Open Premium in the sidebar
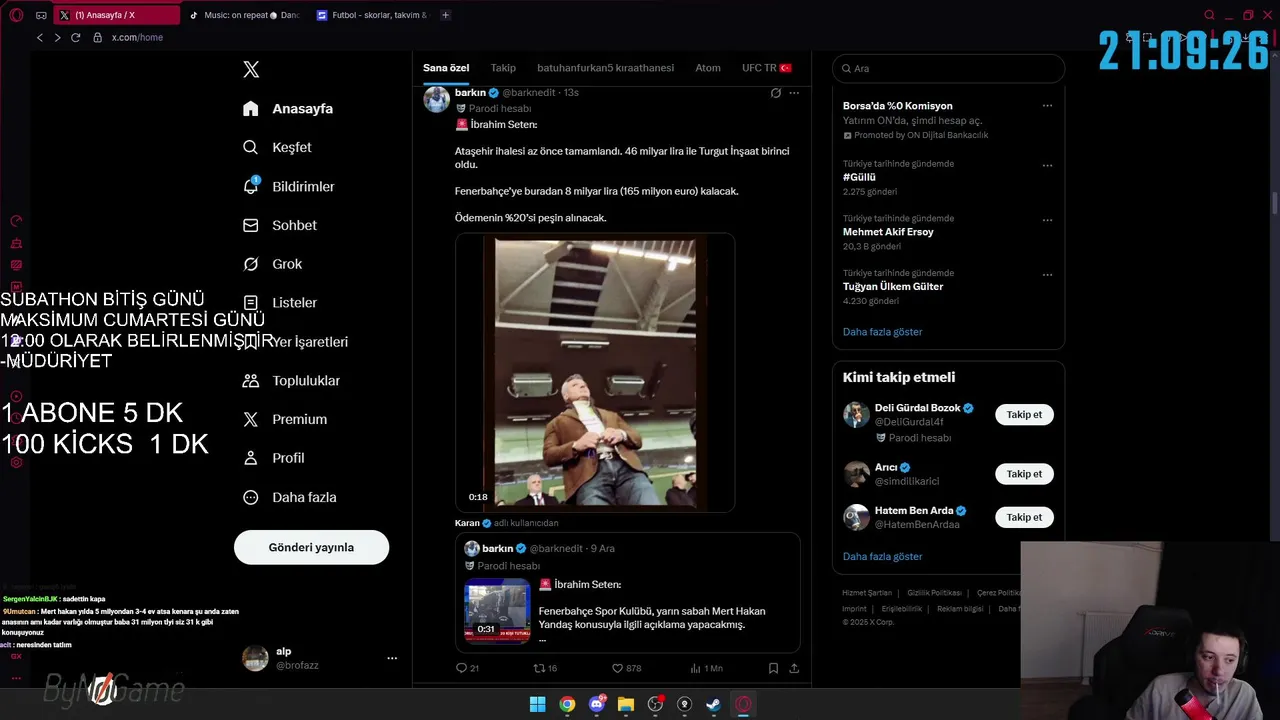 coord(285,419)
